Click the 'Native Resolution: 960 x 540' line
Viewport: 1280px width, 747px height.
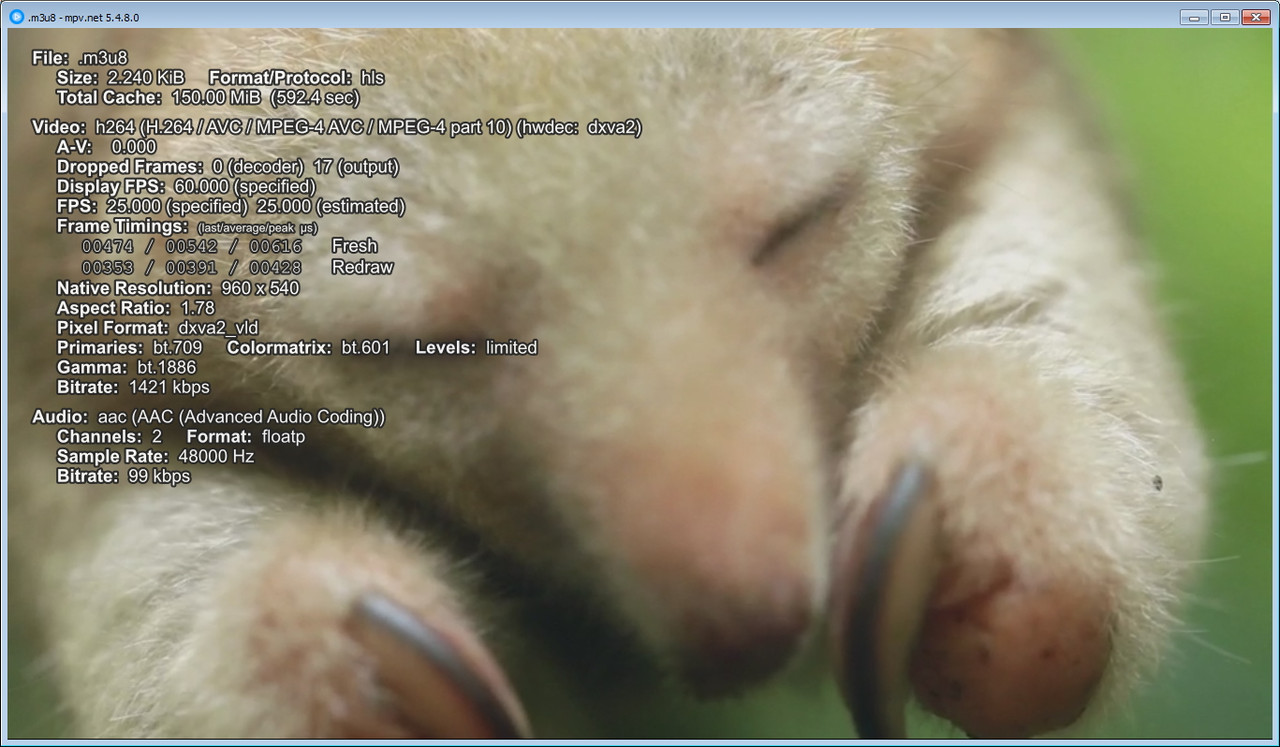178,288
